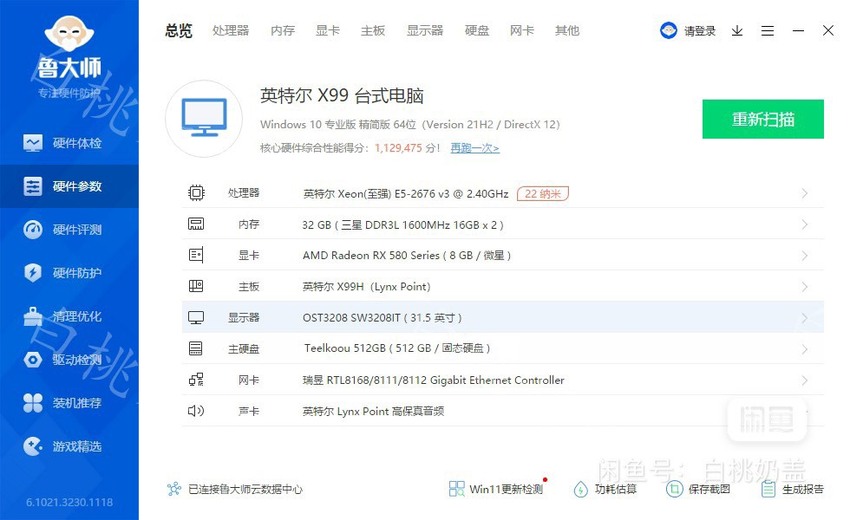Click Teelkoou 512GB disk text
This screenshot has width=850, height=520.
coord(397,348)
